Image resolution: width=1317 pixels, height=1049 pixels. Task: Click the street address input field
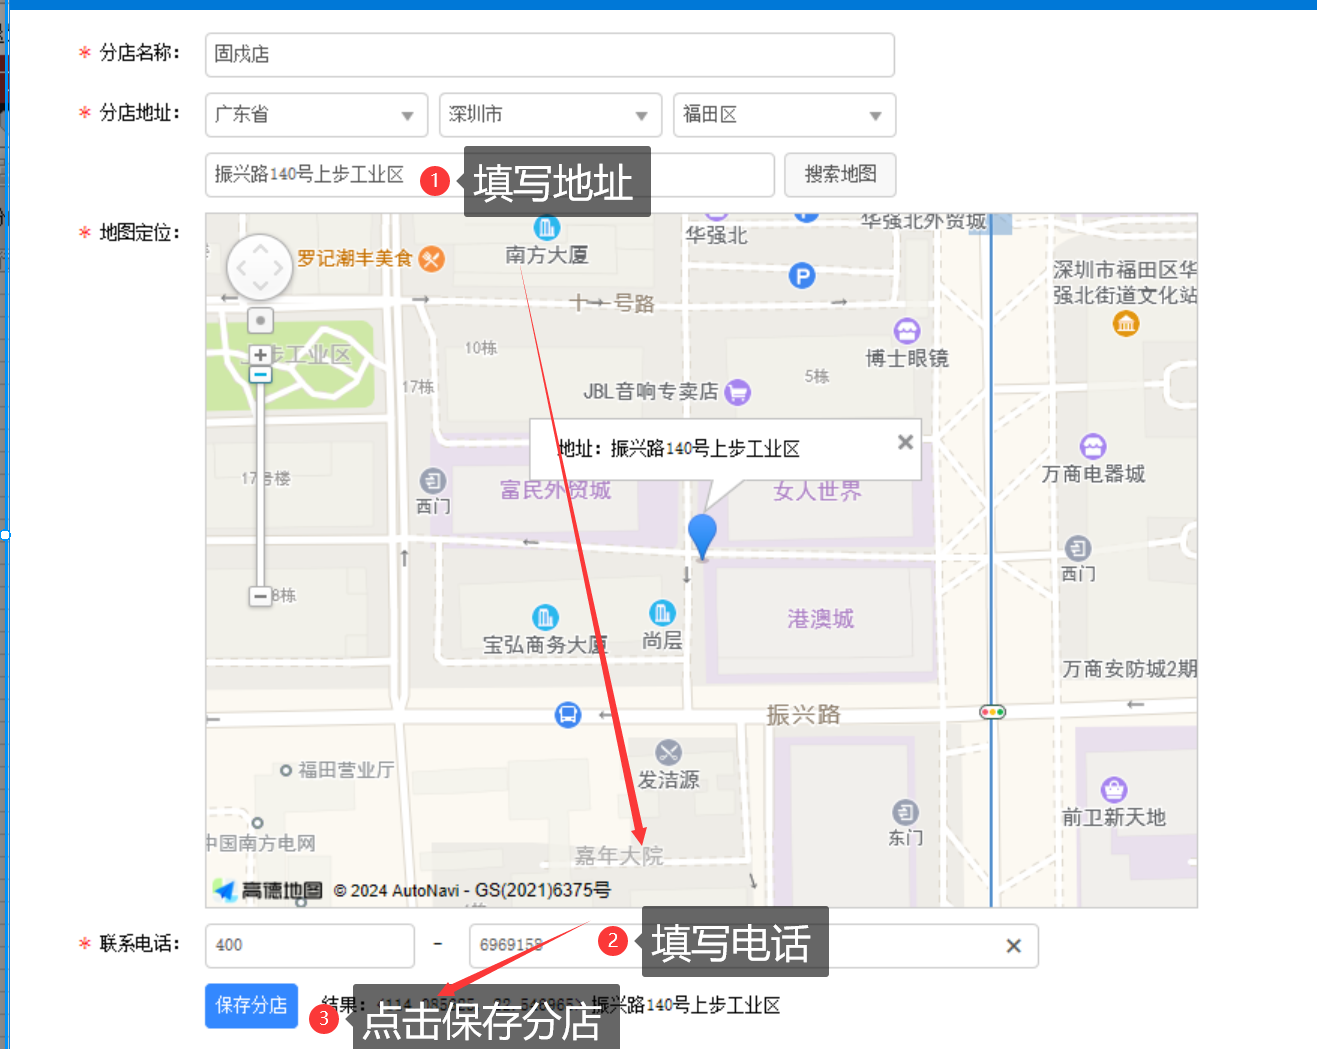tap(490, 175)
